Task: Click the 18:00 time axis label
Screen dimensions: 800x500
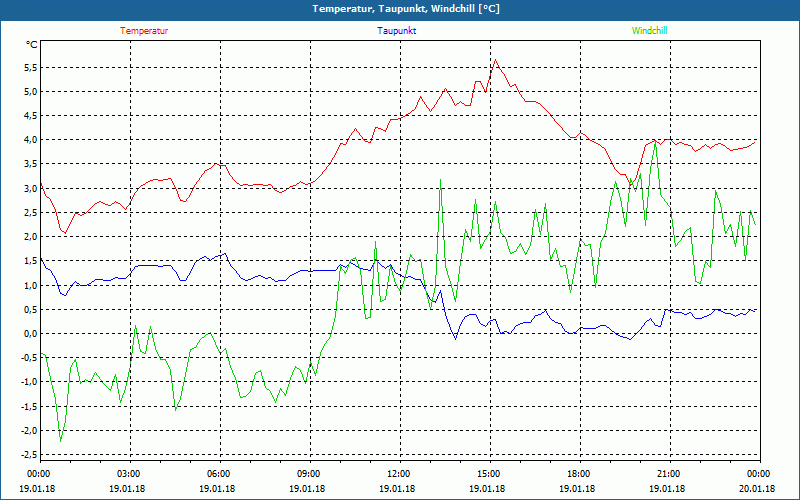Action: 581,474
